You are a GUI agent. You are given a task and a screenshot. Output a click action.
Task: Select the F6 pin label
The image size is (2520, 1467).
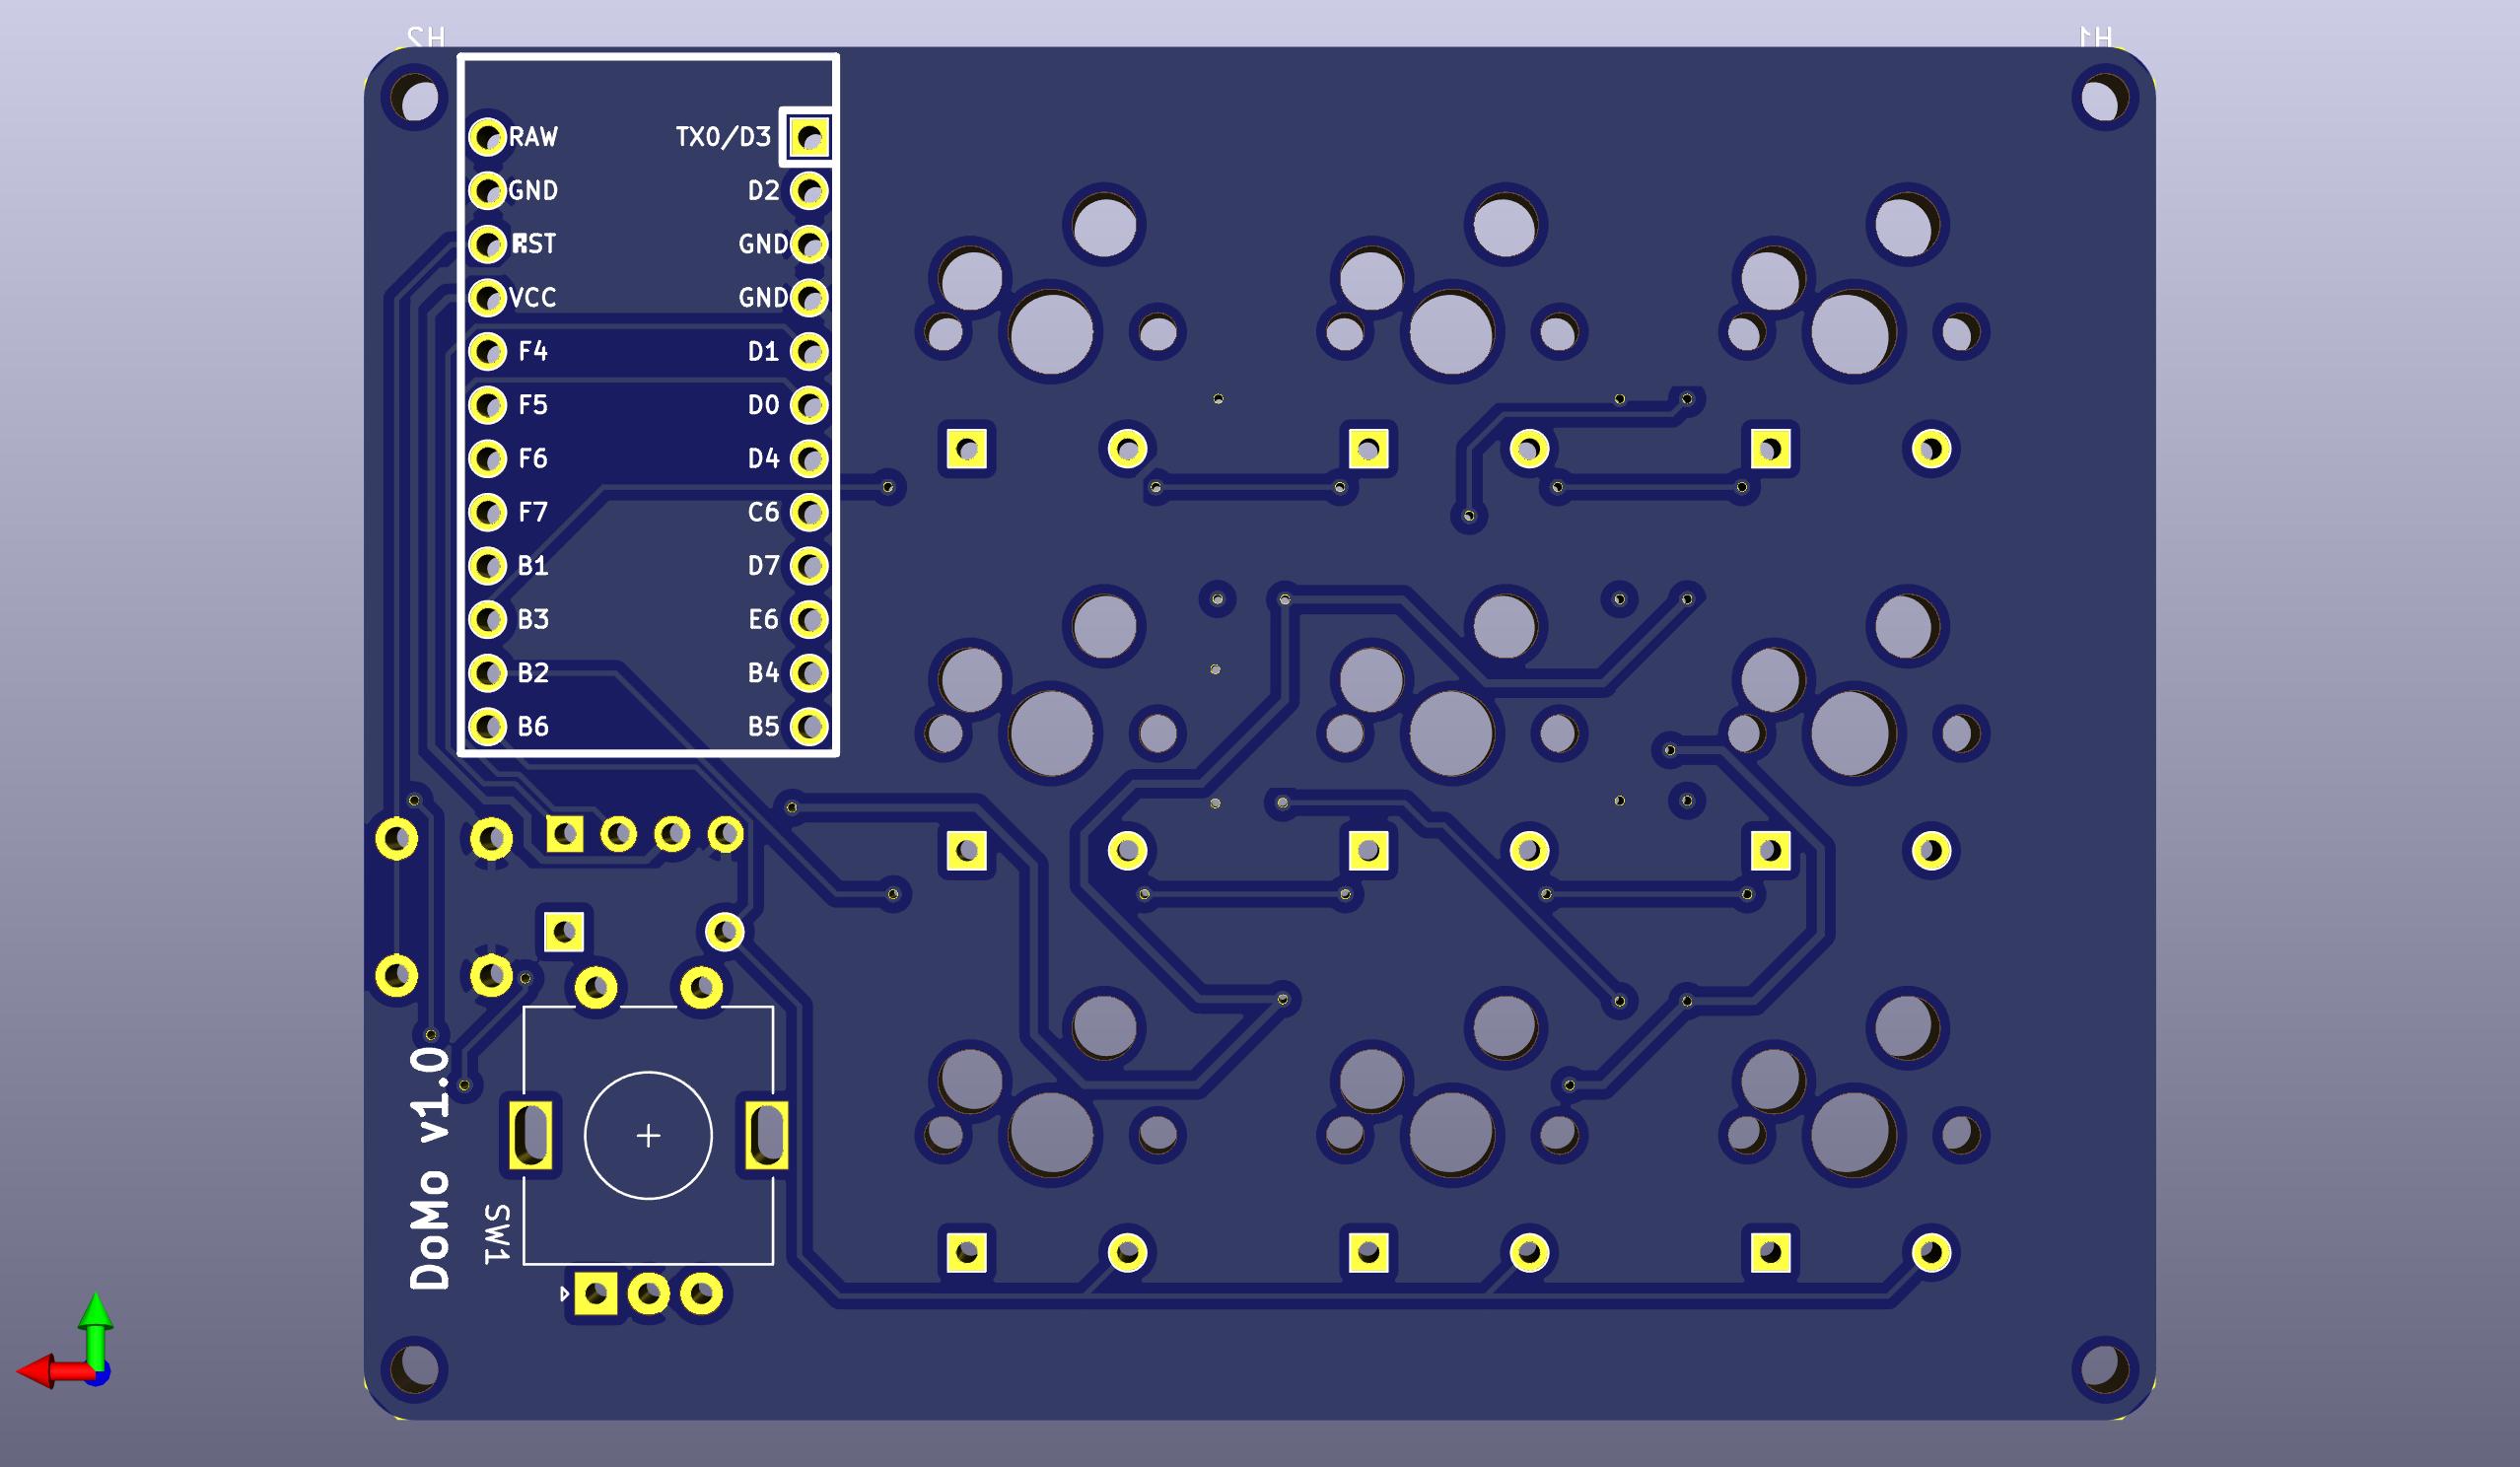point(533,459)
